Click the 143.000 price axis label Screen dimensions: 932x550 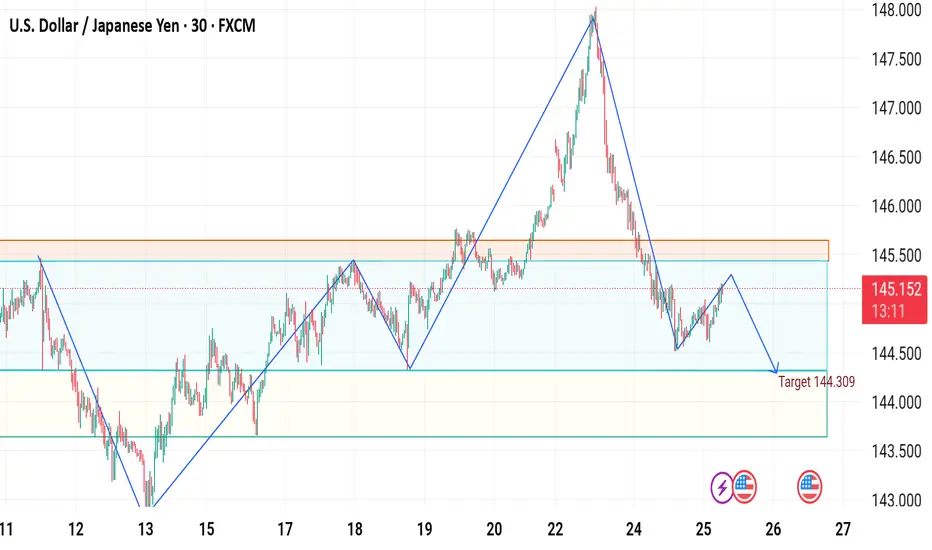coord(896,501)
